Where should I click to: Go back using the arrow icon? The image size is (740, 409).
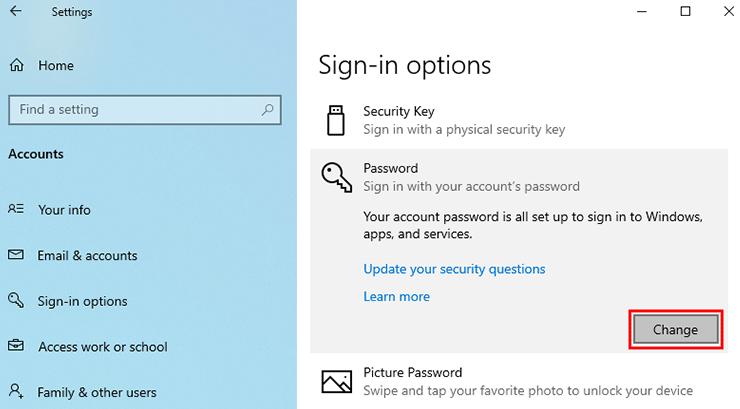(16, 11)
